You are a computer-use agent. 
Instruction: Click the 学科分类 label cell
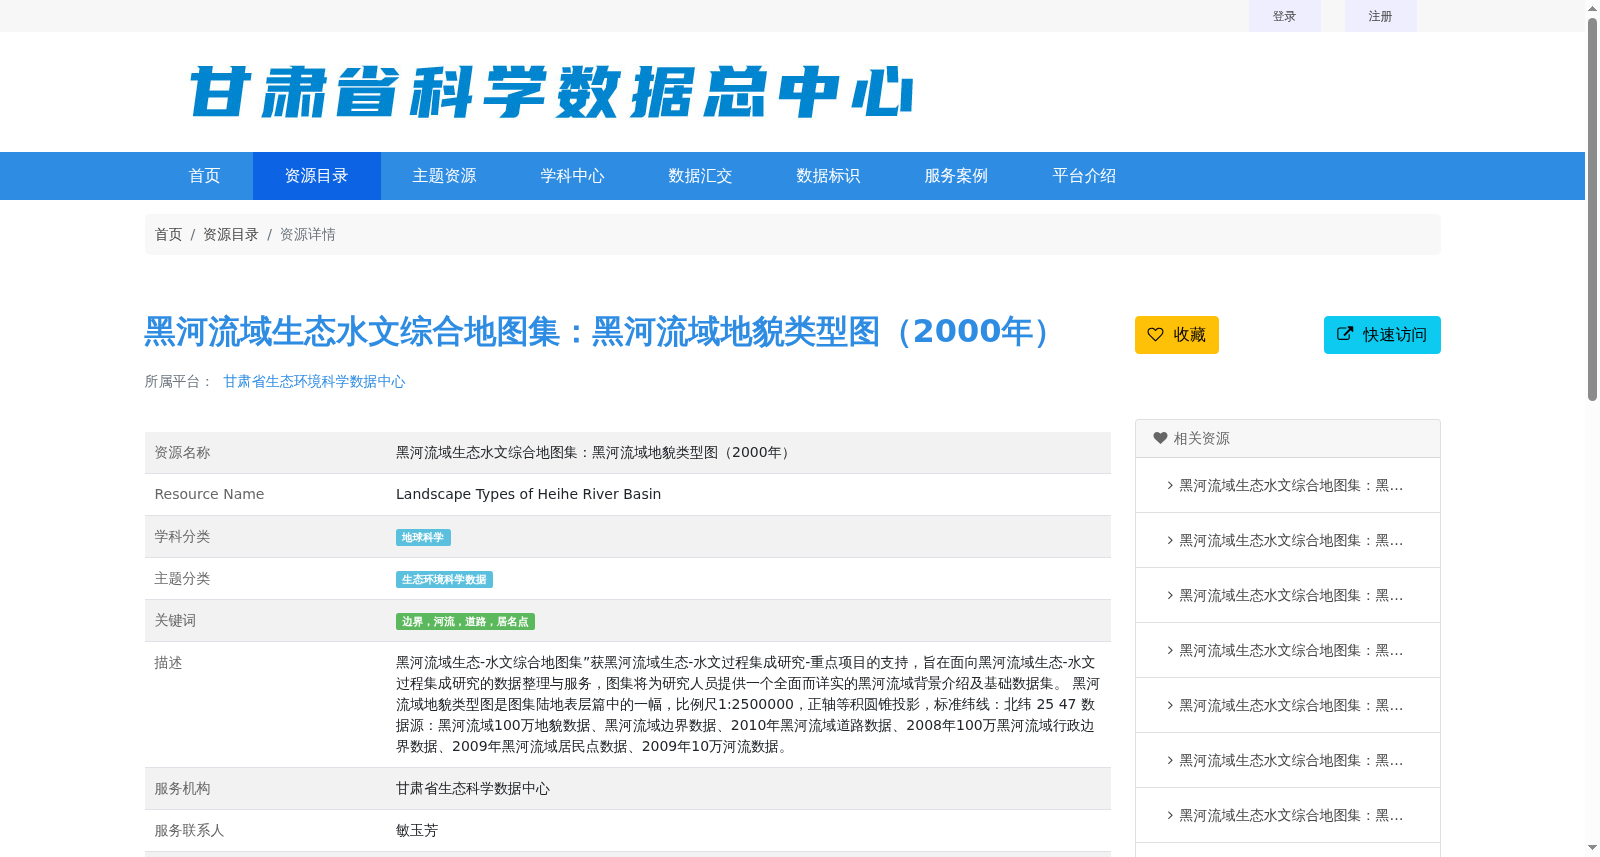pos(265,537)
